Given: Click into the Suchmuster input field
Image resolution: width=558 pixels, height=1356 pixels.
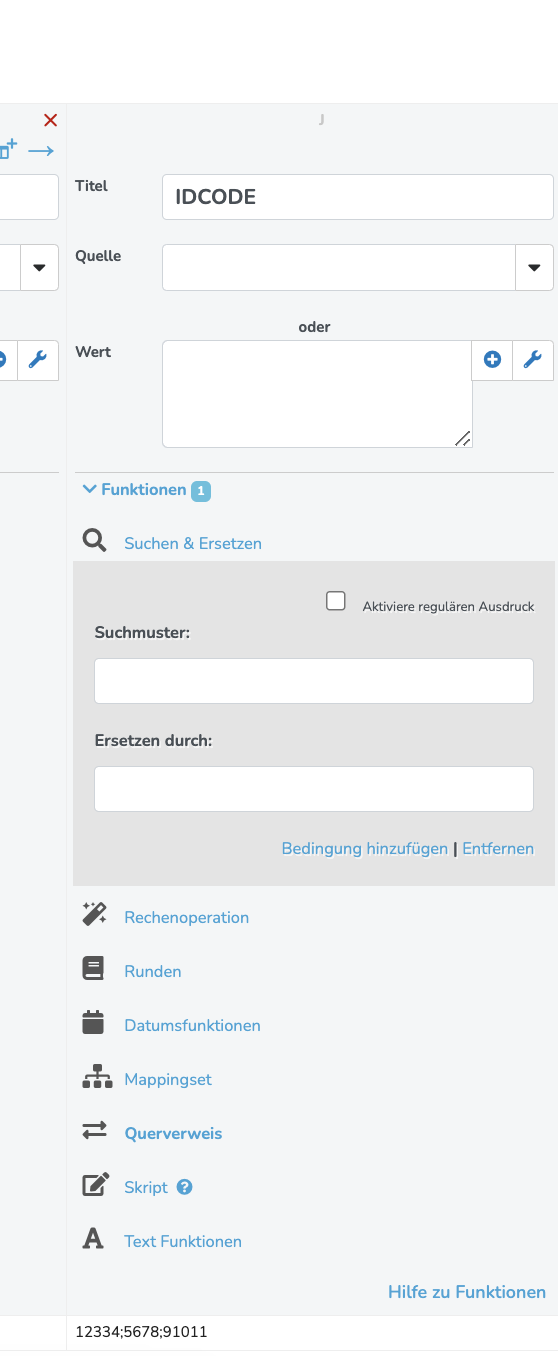Looking at the screenshot, I should coord(314,681).
